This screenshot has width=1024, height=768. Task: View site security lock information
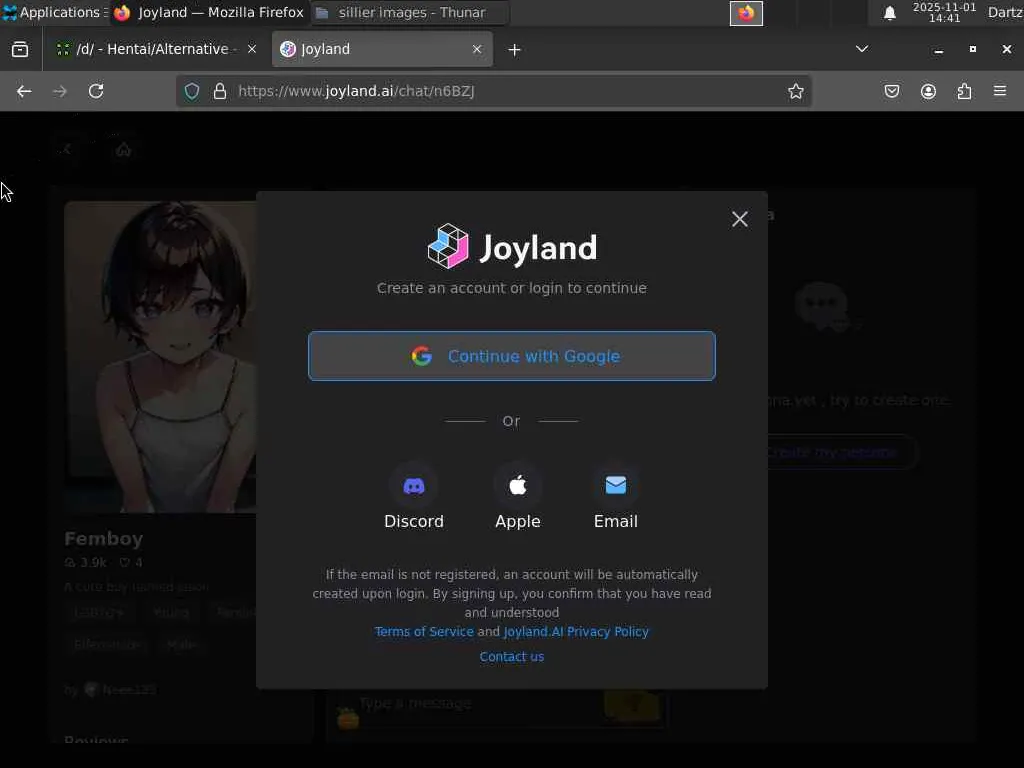pyautogui.click(x=220, y=91)
